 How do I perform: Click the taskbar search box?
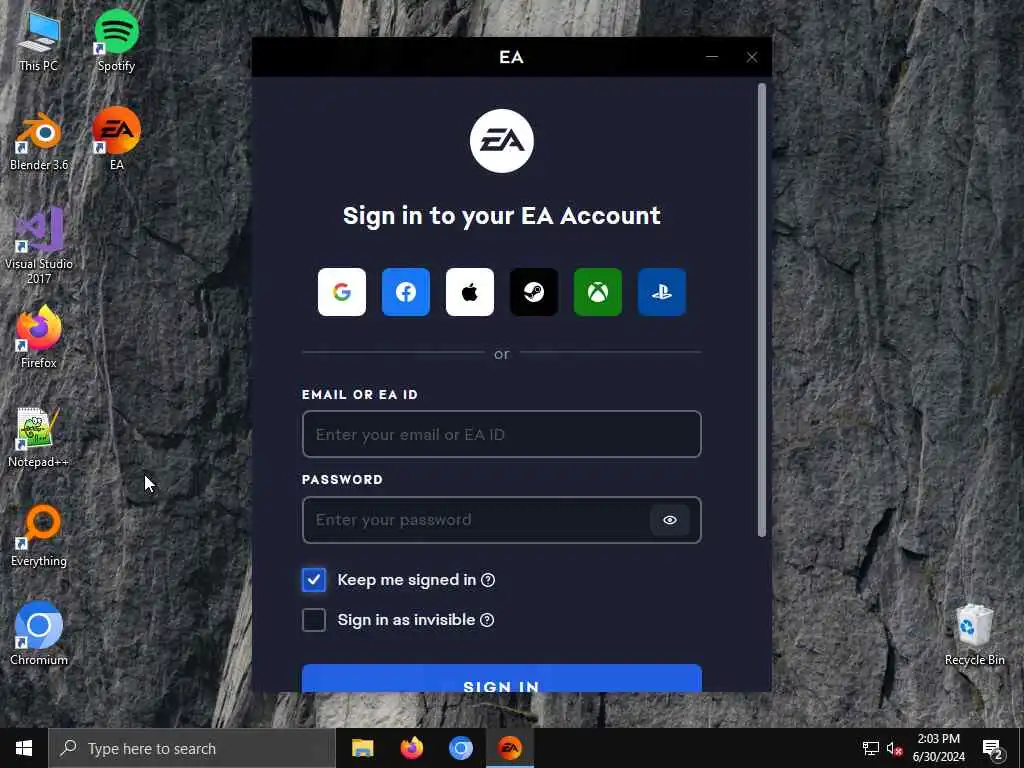[192, 748]
